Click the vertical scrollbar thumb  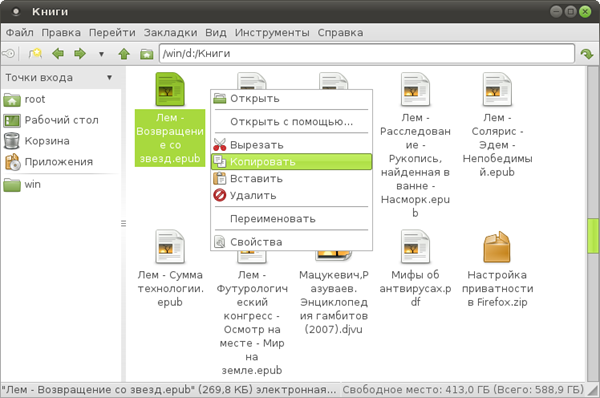coord(593,236)
